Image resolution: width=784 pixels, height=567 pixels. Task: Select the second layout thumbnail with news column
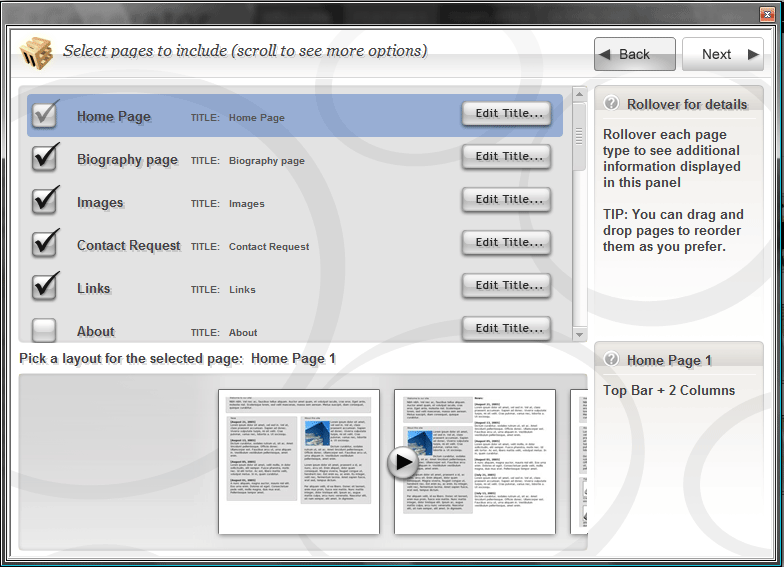click(475, 462)
